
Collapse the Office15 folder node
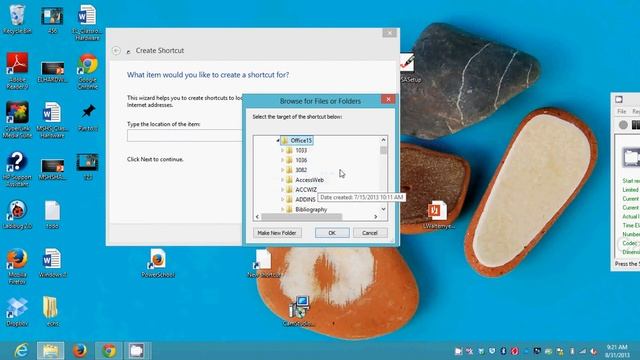pyautogui.click(x=278, y=140)
